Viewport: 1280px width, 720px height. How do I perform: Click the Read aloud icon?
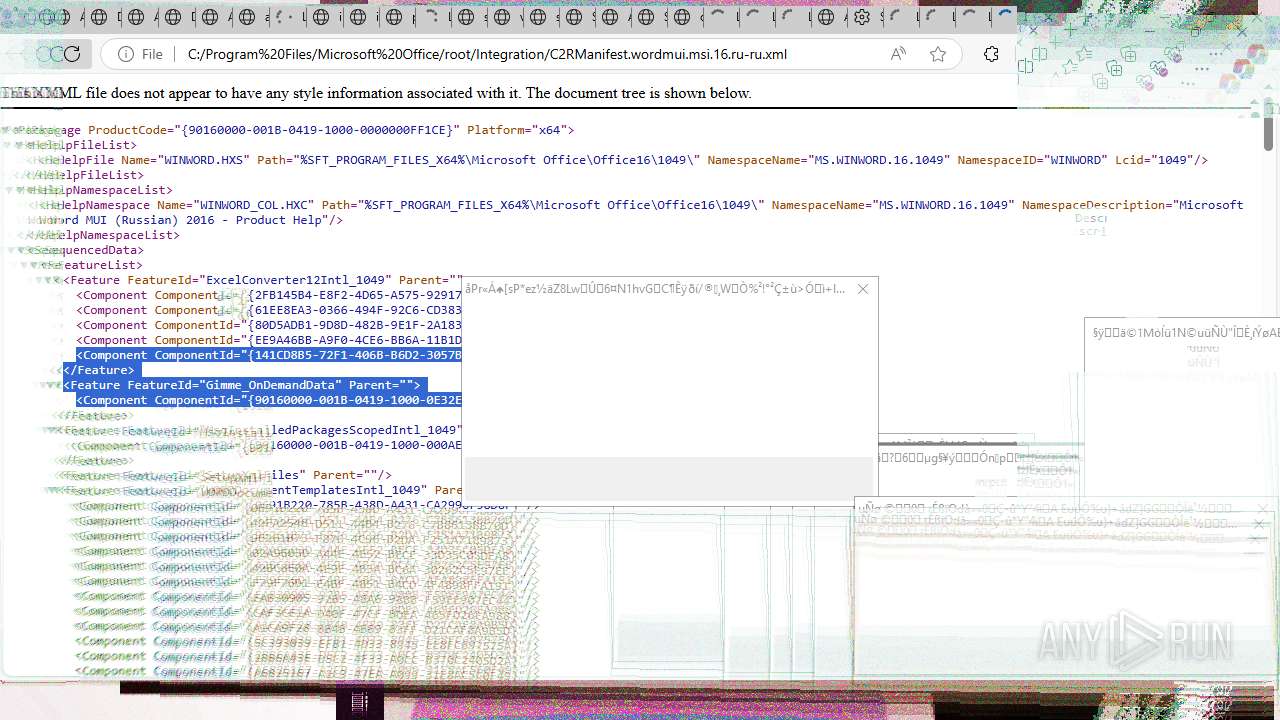point(898,54)
